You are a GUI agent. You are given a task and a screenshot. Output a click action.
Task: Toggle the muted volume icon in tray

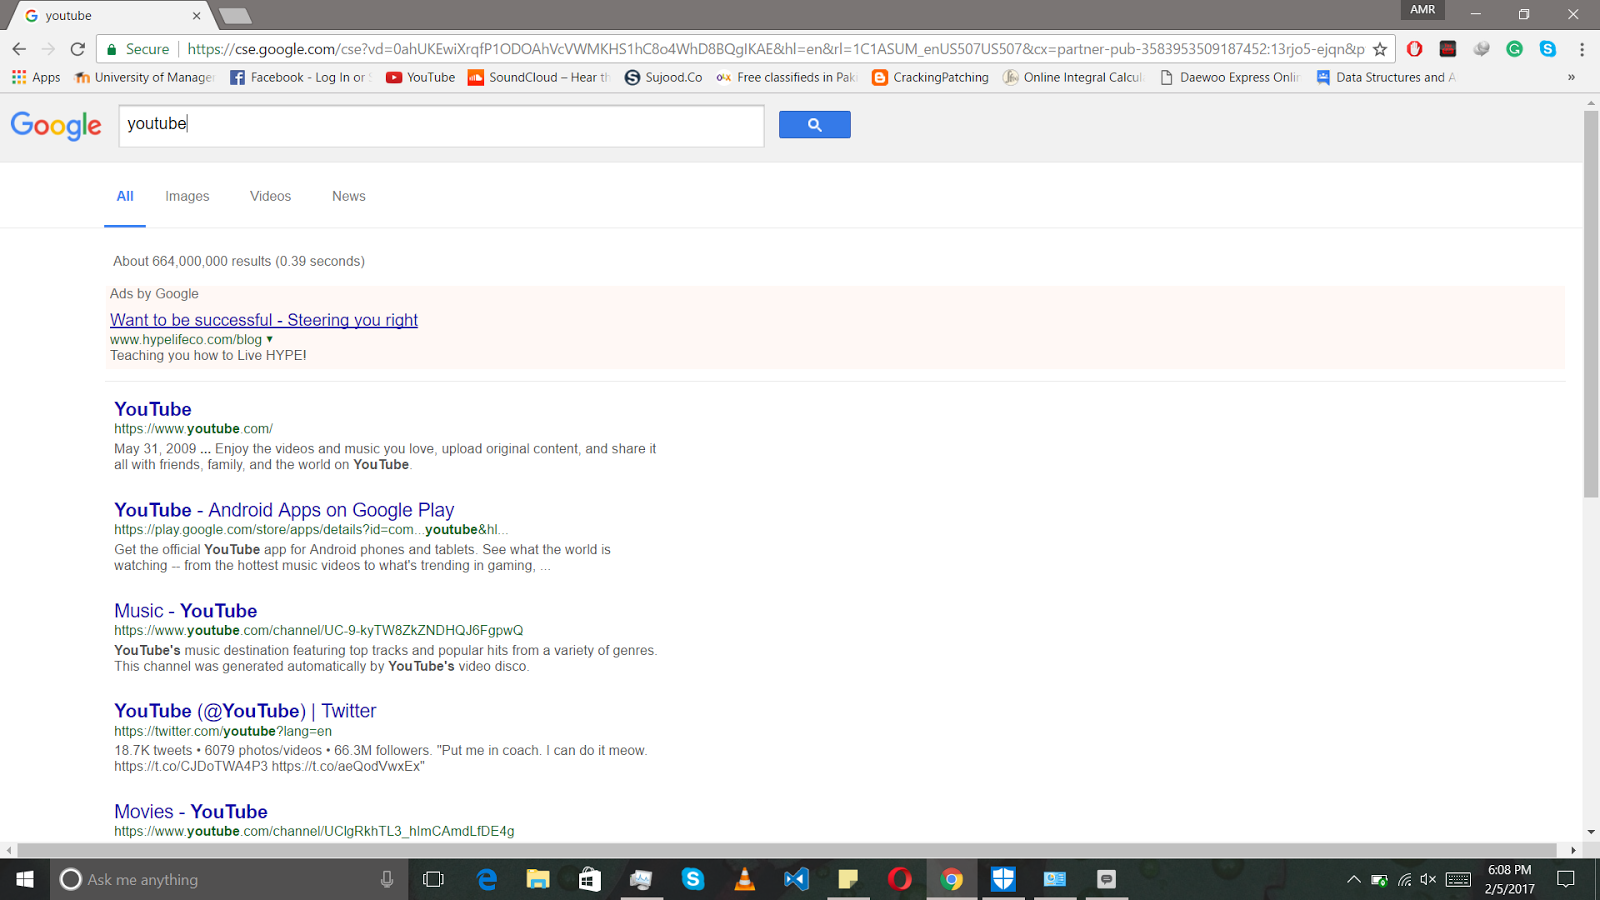(x=1427, y=880)
